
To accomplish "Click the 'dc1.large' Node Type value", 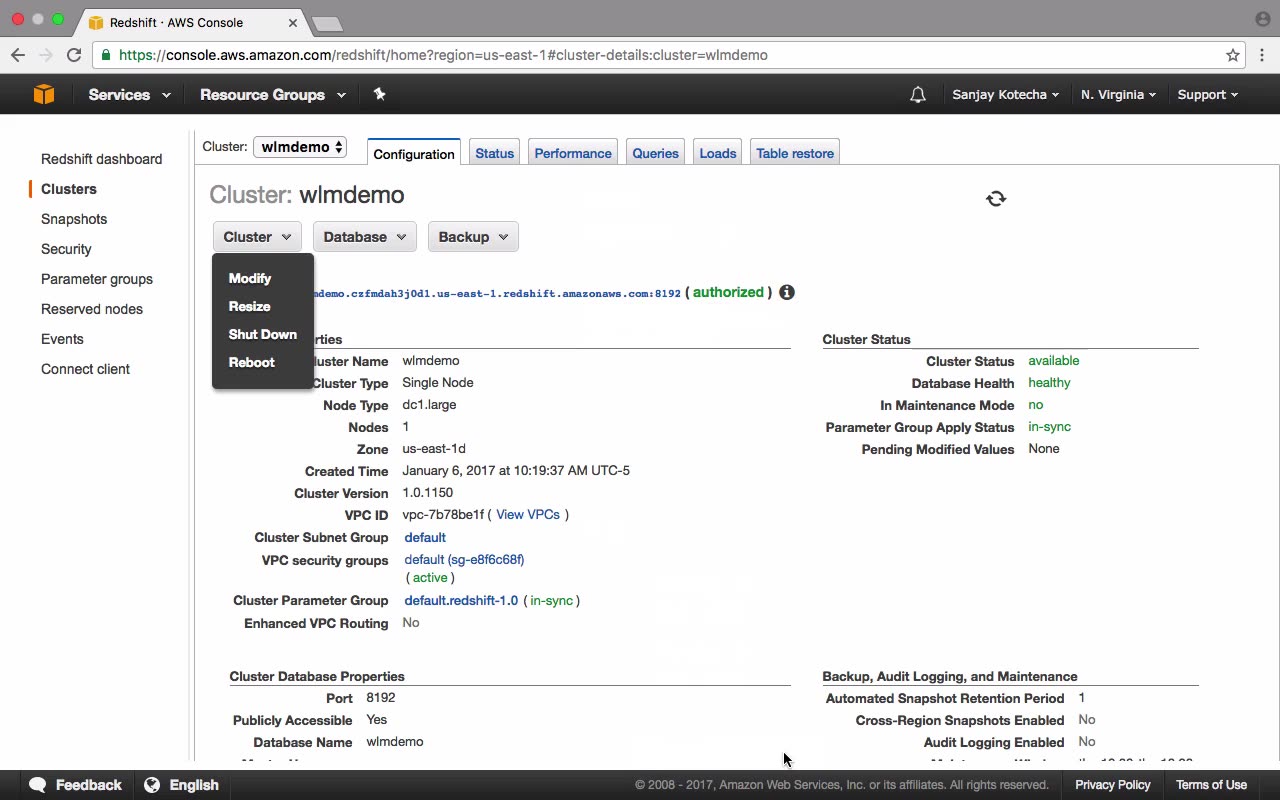I will 429,405.
